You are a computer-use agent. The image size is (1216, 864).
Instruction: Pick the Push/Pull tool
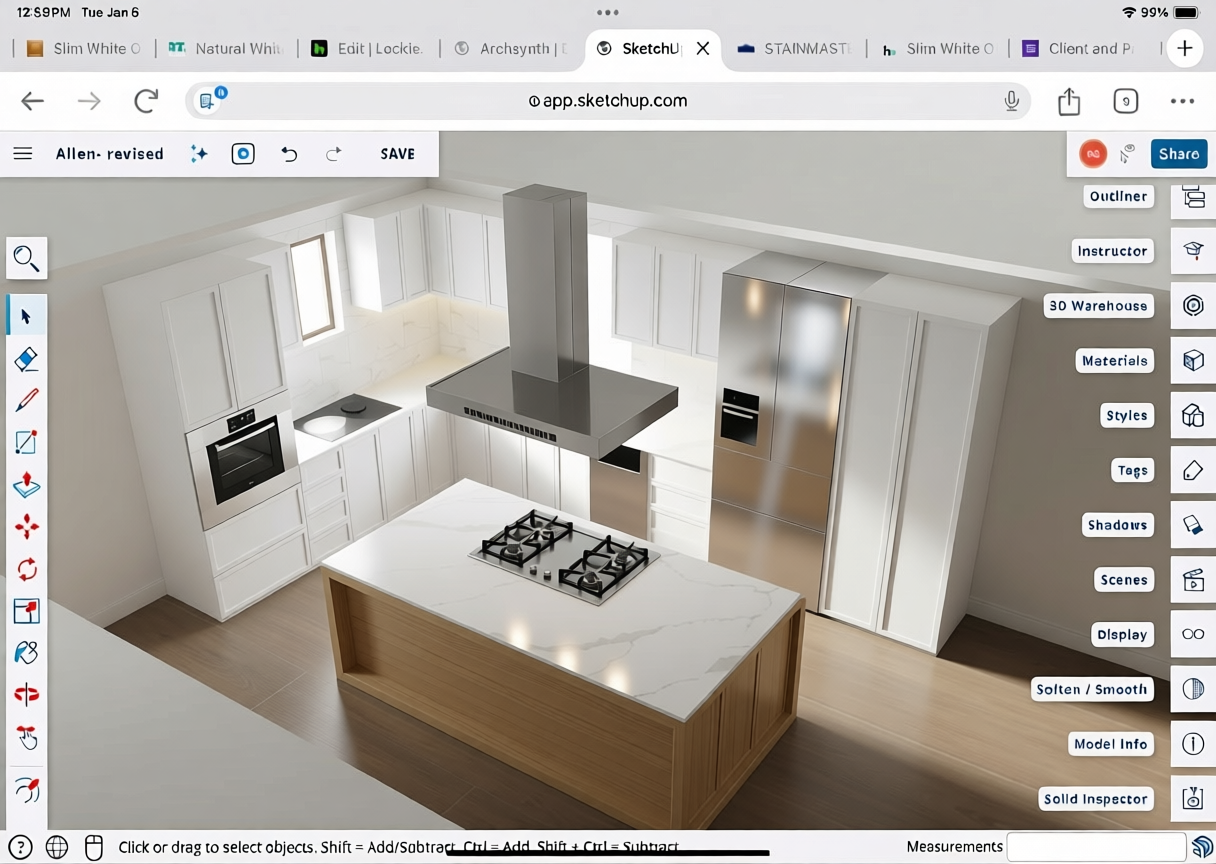27,485
